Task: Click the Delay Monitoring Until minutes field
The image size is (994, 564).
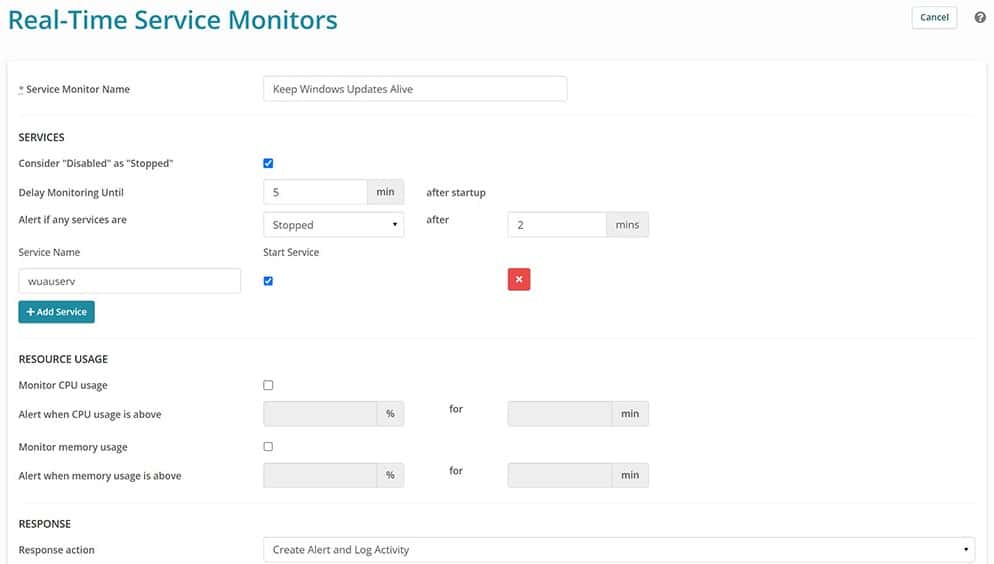Action: pos(315,192)
